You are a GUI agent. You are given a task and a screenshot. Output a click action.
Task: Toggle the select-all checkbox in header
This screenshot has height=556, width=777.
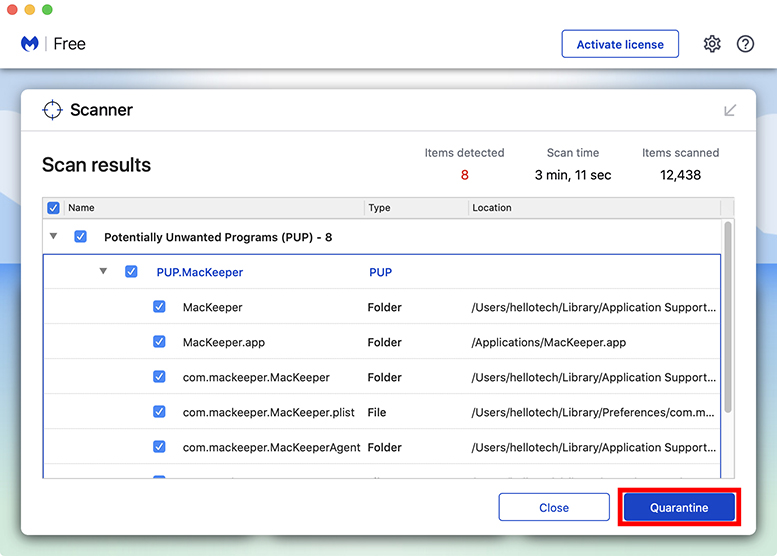[x=54, y=208]
